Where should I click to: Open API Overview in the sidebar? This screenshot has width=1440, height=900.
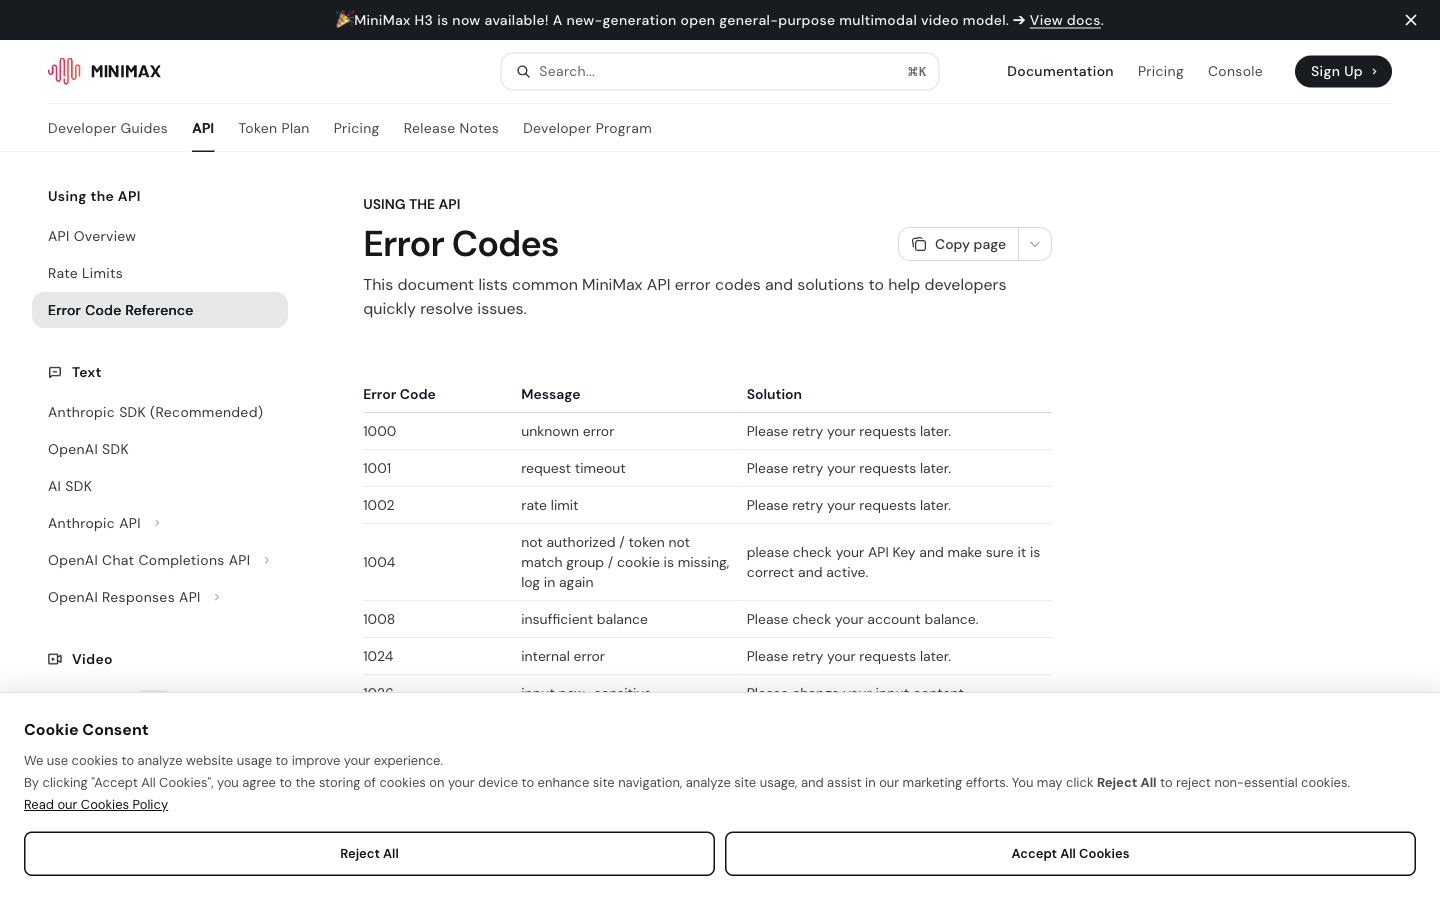(92, 236)
